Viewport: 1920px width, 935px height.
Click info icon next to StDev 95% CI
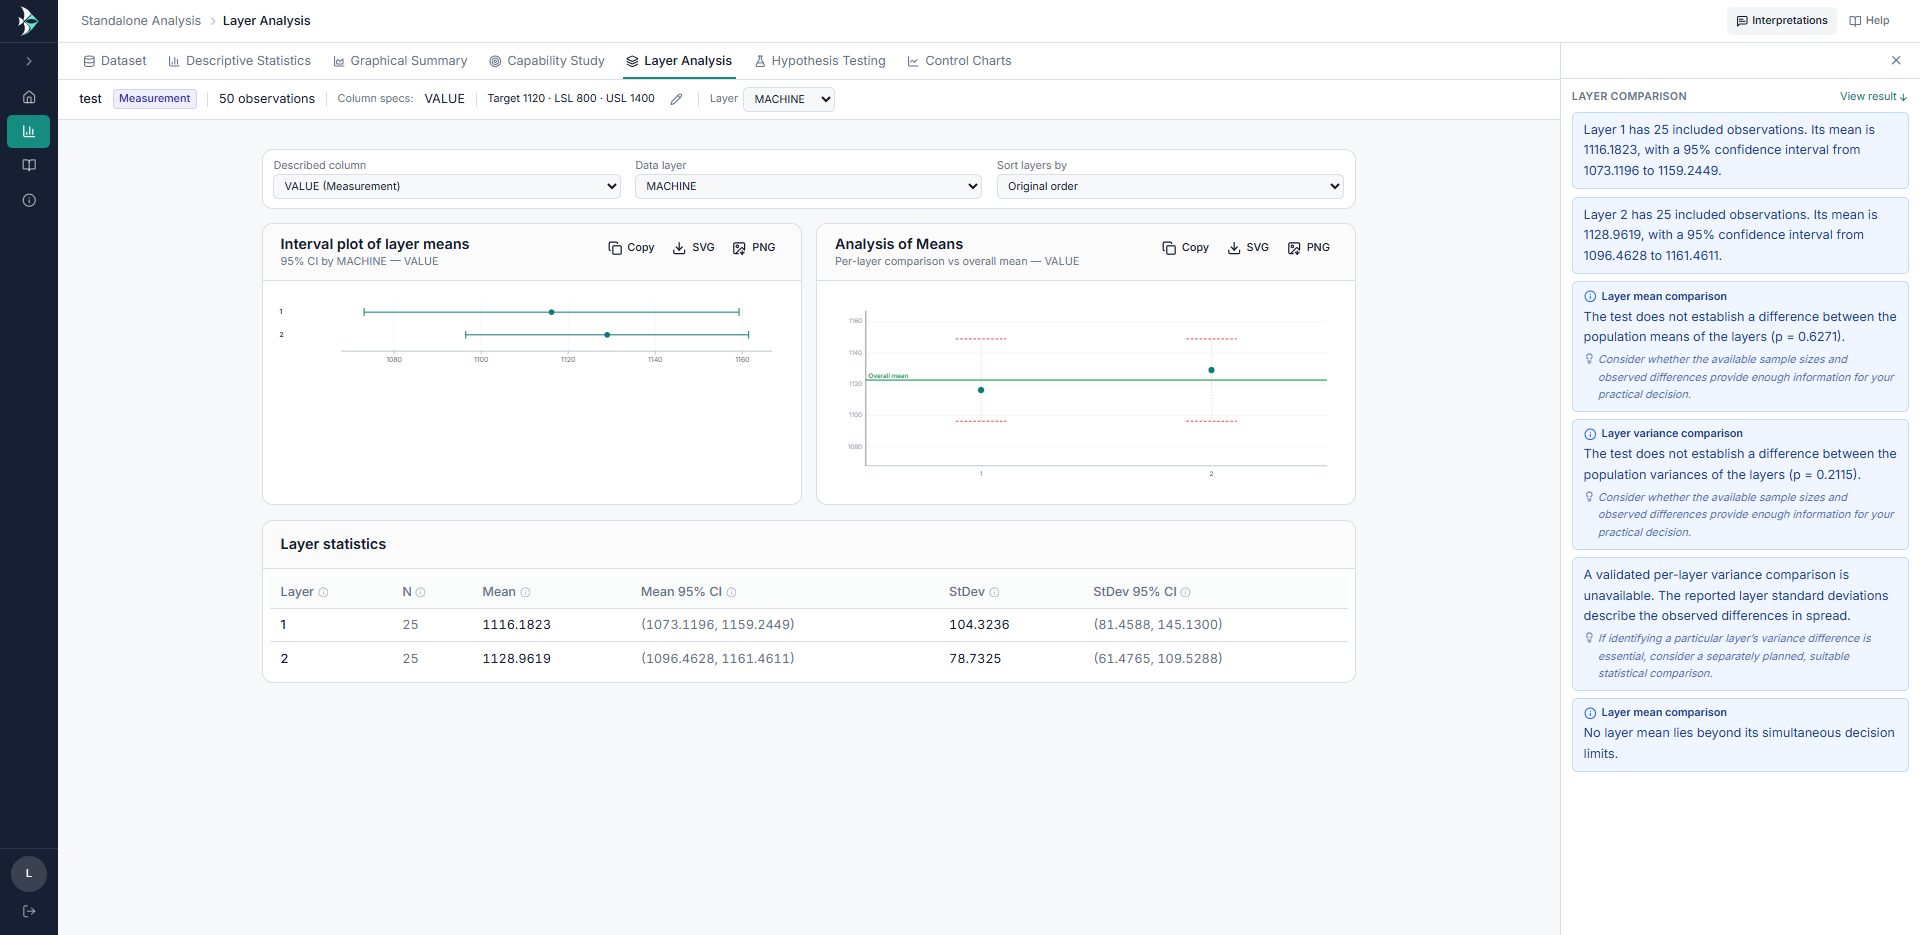pyautogui.click(x=1185, y=593)
